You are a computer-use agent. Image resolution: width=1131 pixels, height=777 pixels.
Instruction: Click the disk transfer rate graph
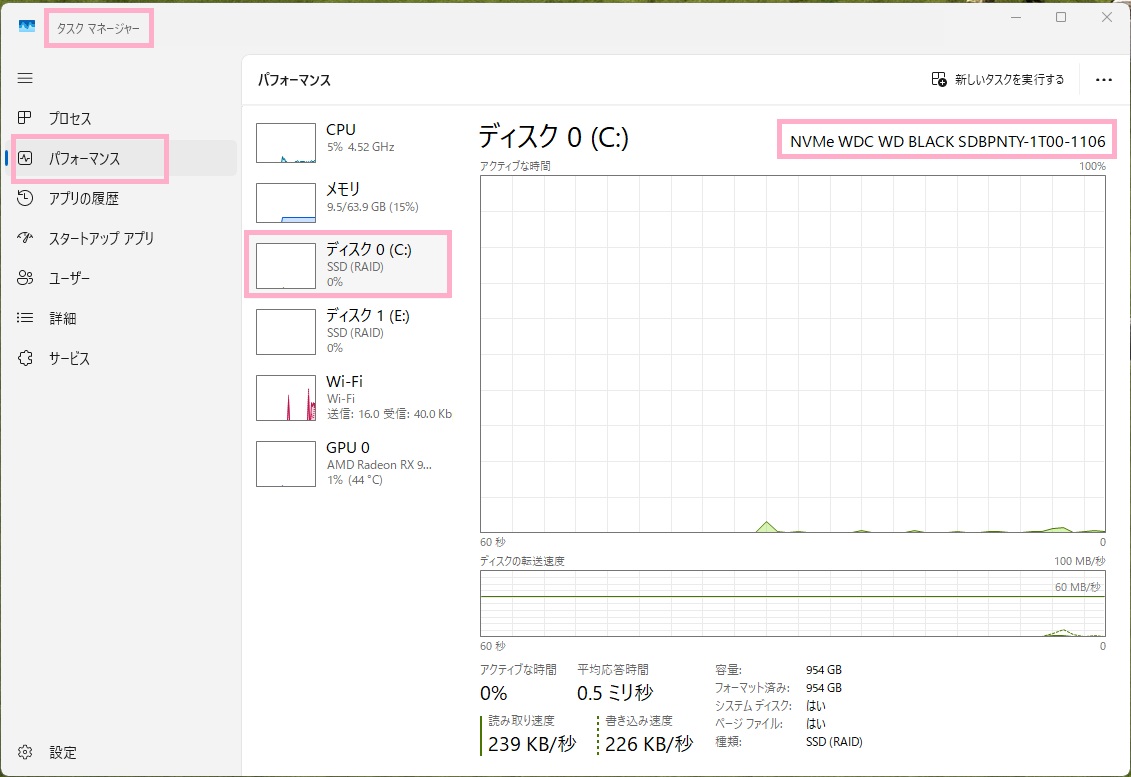(790, 605)
